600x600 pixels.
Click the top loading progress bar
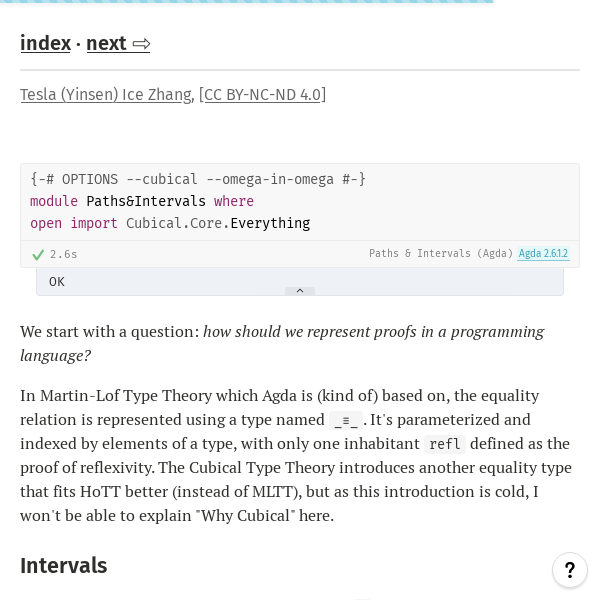point(247,2)
